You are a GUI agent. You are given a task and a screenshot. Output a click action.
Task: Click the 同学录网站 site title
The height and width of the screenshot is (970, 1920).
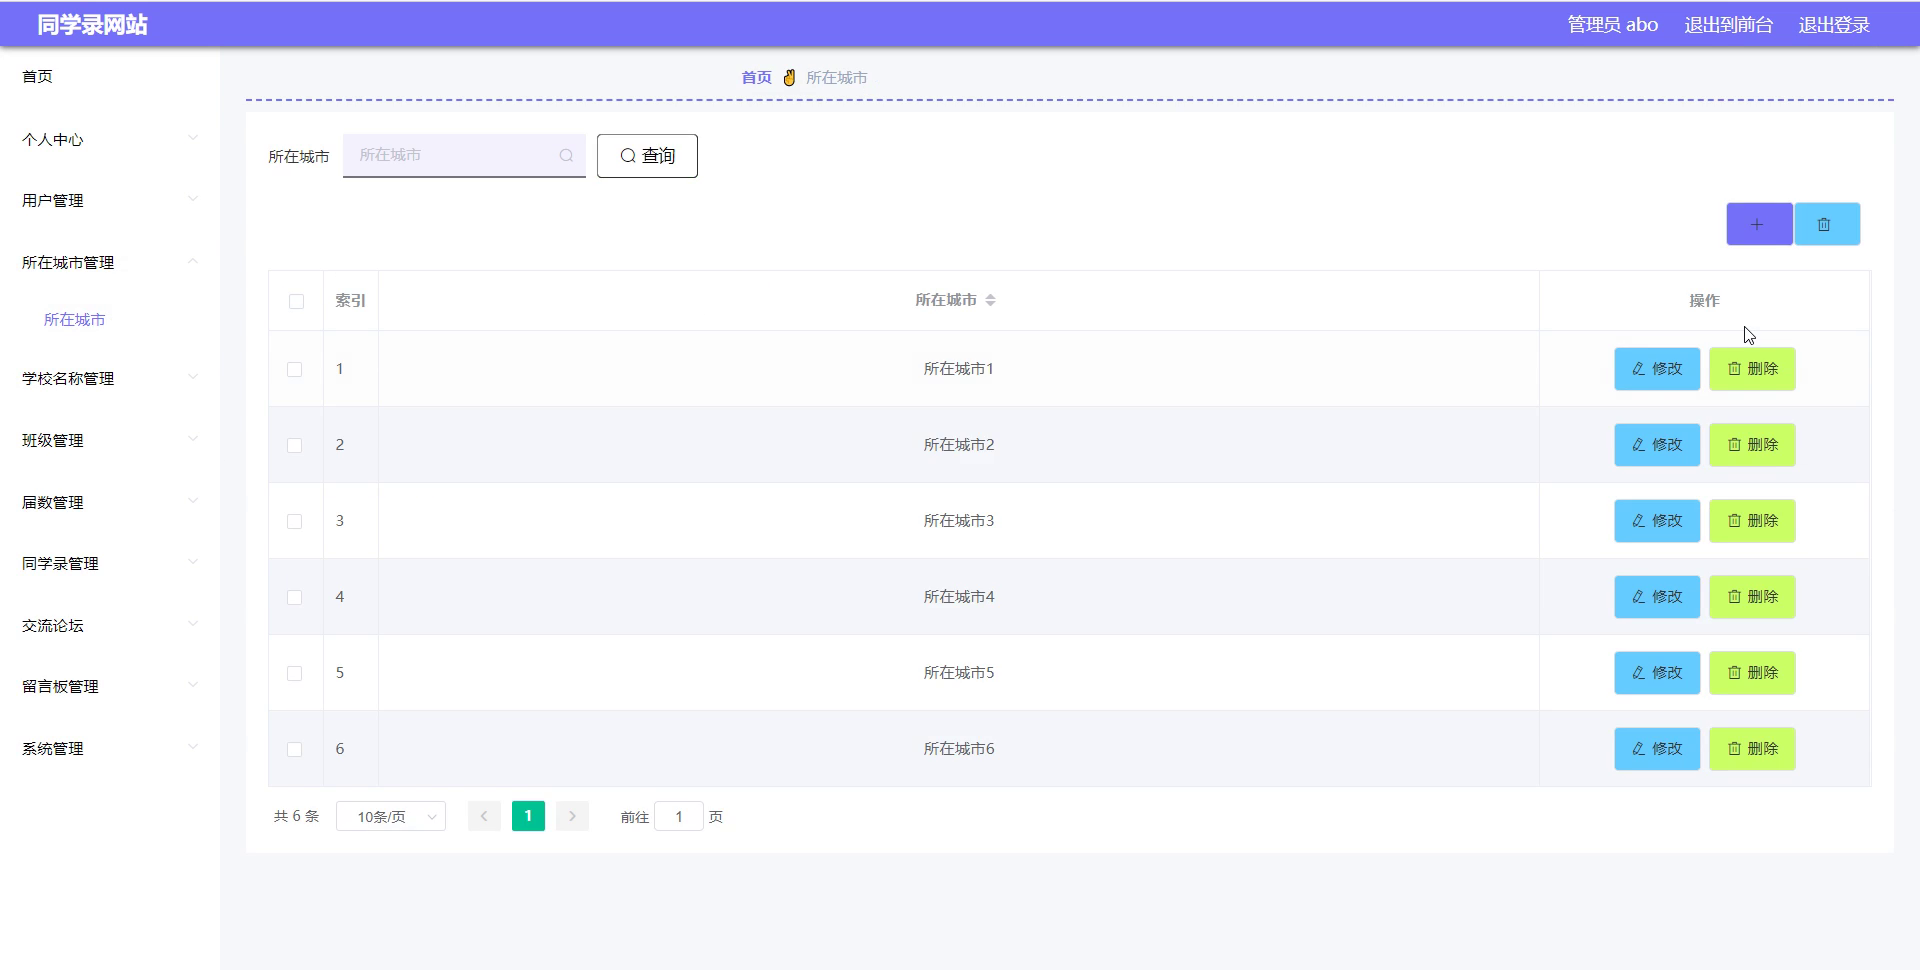click(92, 24)
